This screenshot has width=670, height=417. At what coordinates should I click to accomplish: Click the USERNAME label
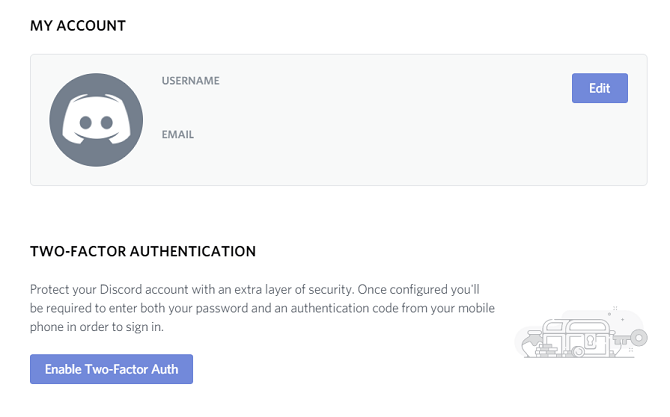(x=190, y=81)
